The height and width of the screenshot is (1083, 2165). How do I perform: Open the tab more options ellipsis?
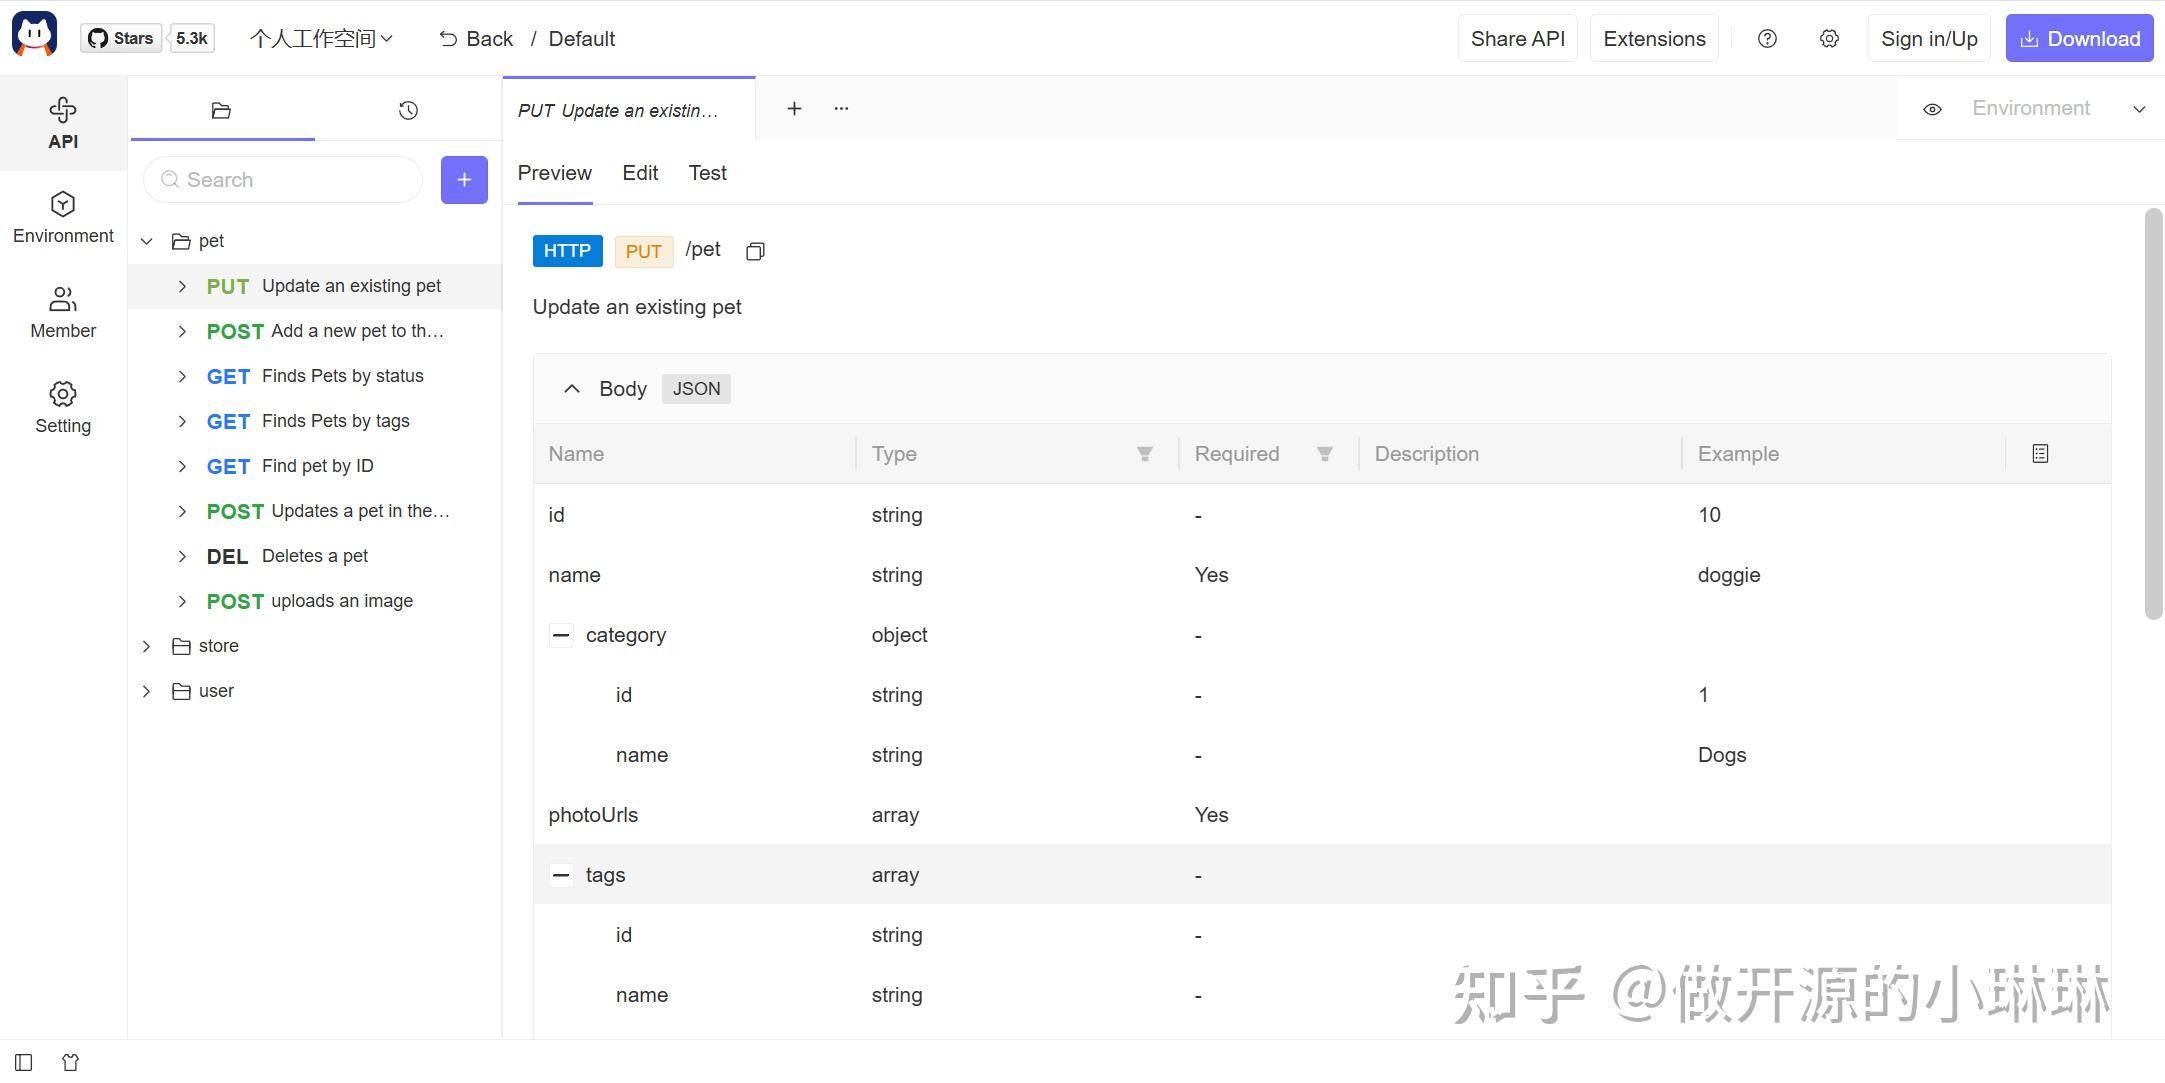click(841, 108)
